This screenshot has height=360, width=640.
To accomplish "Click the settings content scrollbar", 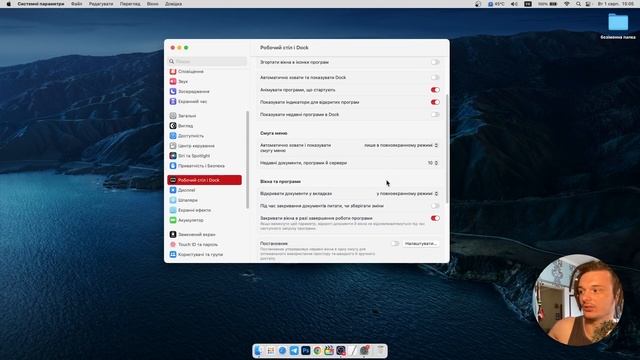I will [447, 148].
